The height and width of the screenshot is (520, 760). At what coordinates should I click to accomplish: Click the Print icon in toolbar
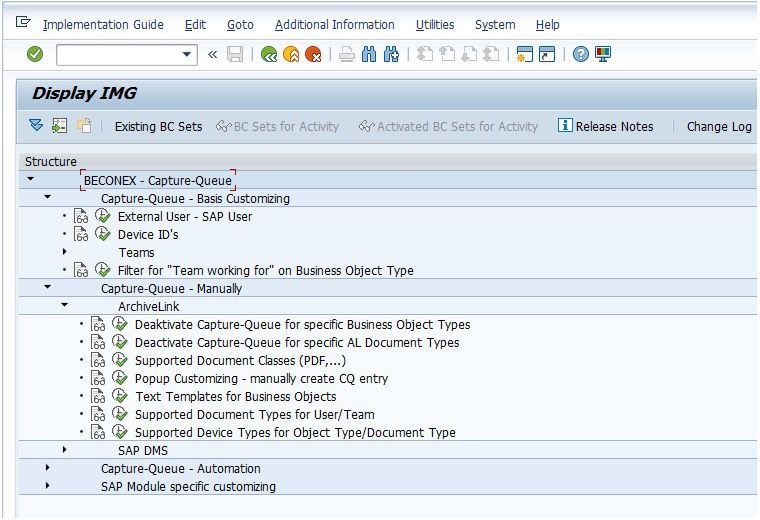click(x=347, y=54)
